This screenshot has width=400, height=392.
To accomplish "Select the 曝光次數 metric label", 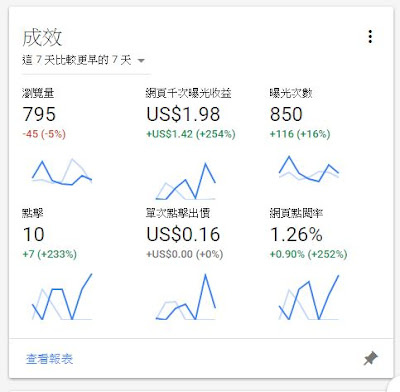I will pyautogui.click(x=291, y=93).
